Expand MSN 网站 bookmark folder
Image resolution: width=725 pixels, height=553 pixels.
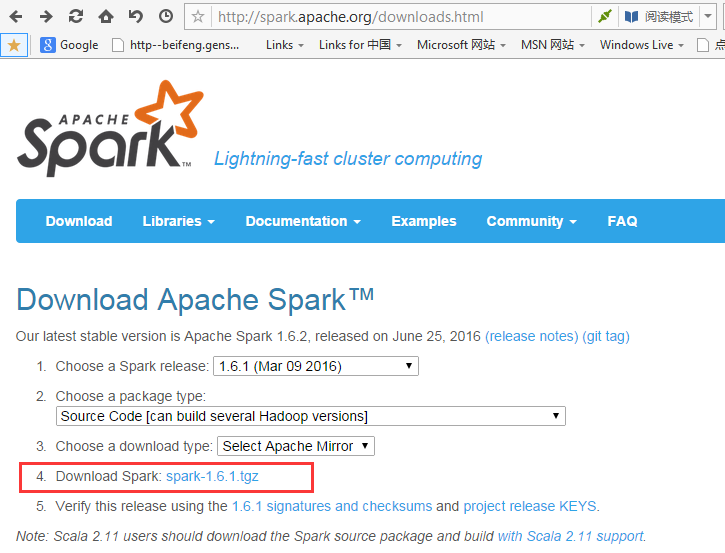pyautogui.click(x=553, y=45)
